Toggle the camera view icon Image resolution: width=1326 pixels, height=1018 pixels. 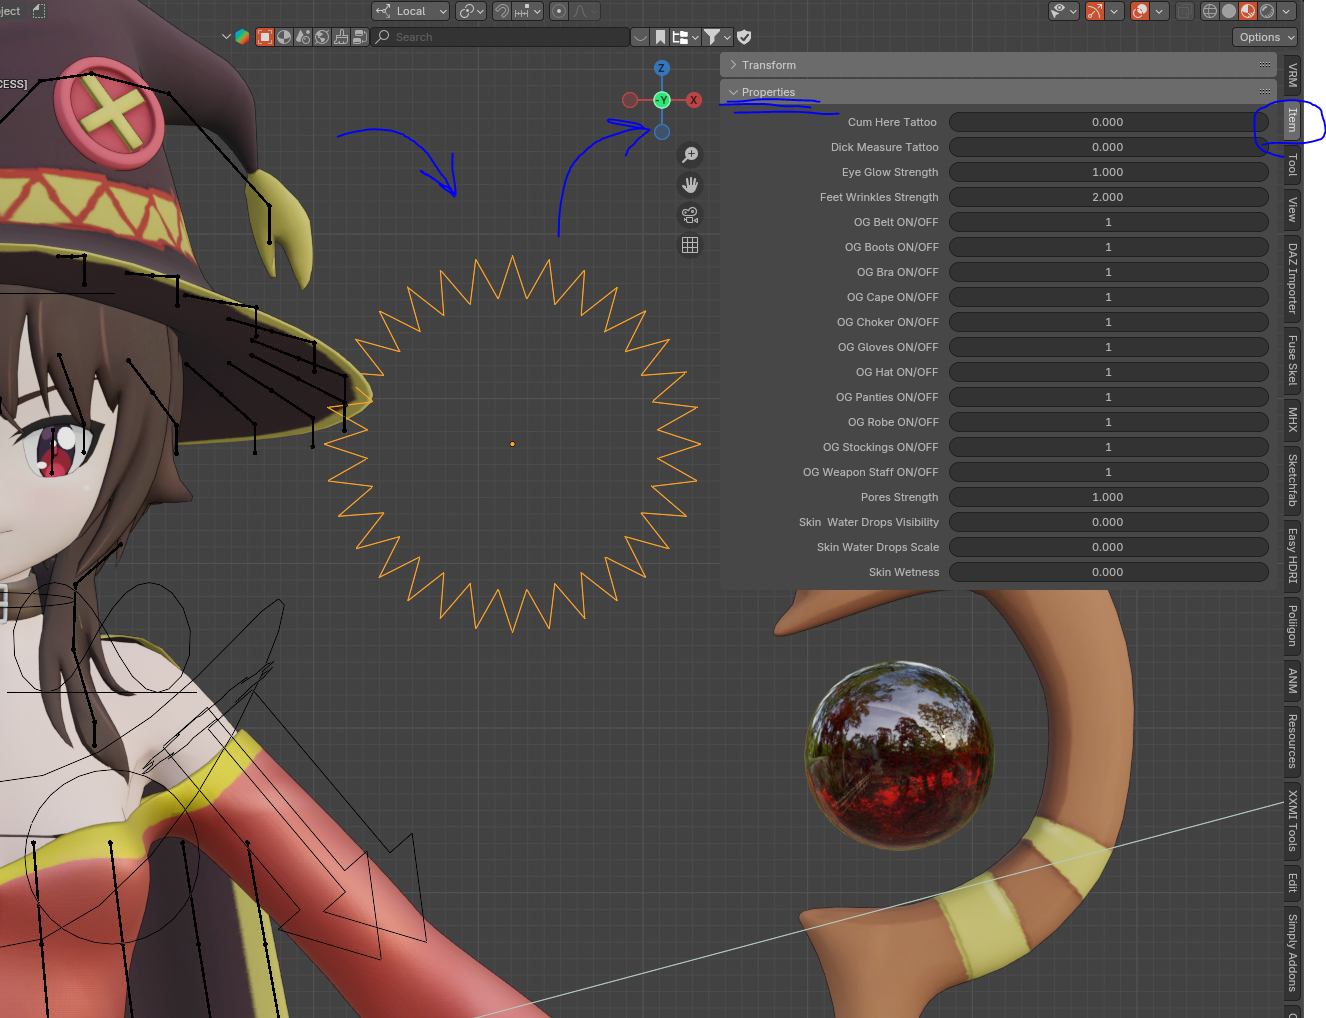[x=690, y=215]
